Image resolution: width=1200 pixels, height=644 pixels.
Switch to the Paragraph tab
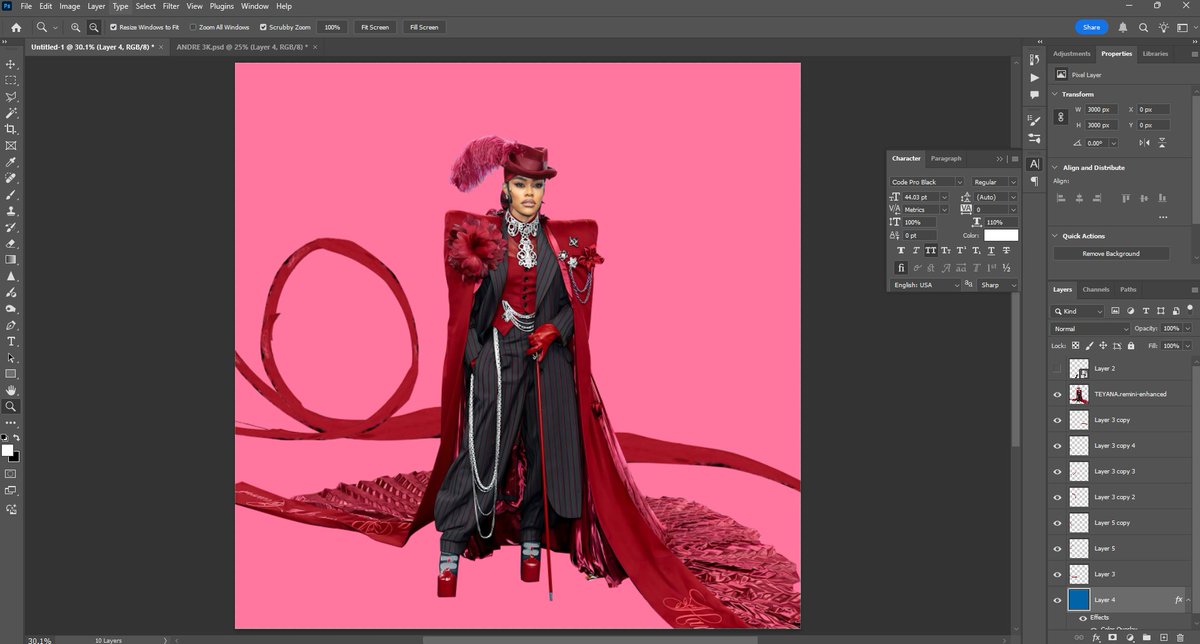pos(945,158)
